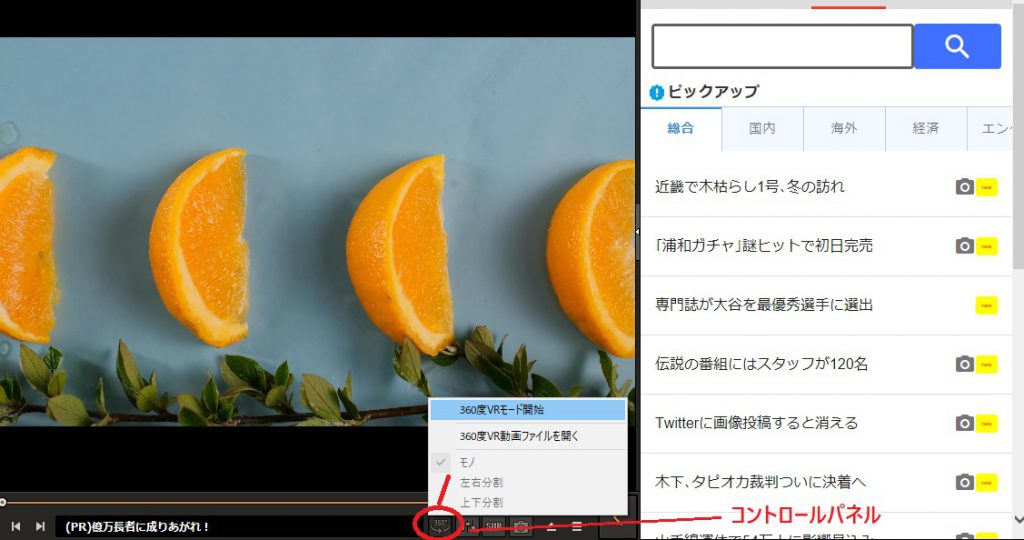
Task: Click new badge beside 専門誌が大谷 headline
Action: (987, 305)
